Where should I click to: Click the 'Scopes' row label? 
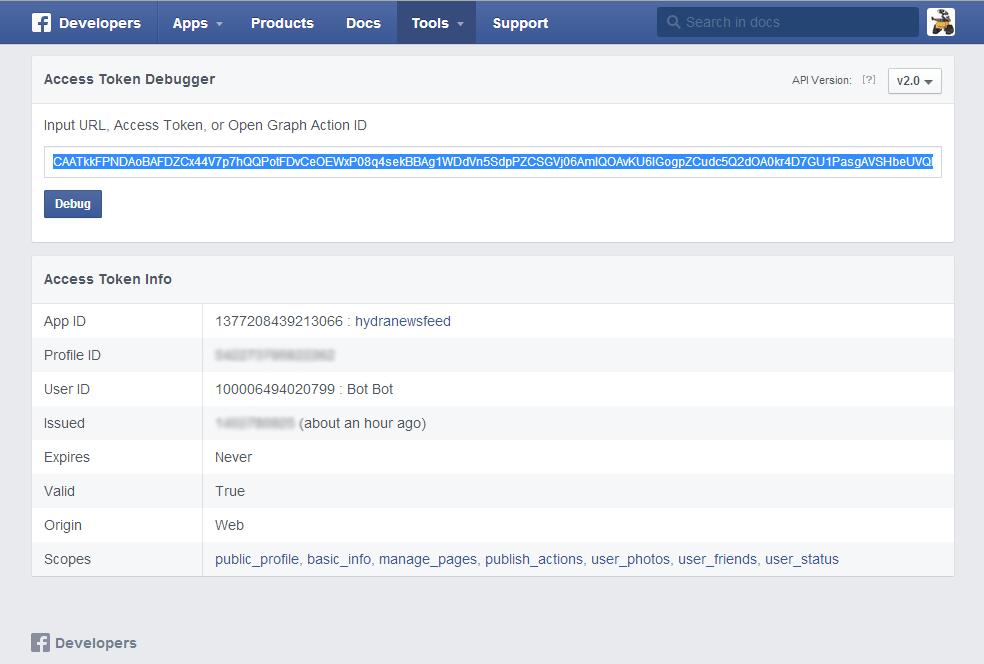[x=67, y=559]
